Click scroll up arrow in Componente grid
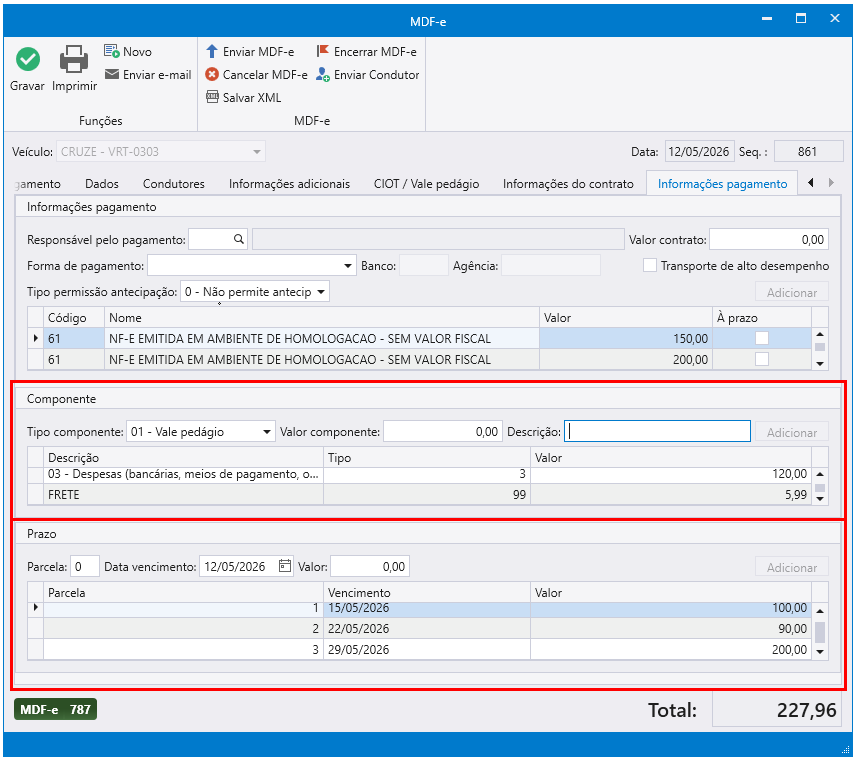 point(819,474)
